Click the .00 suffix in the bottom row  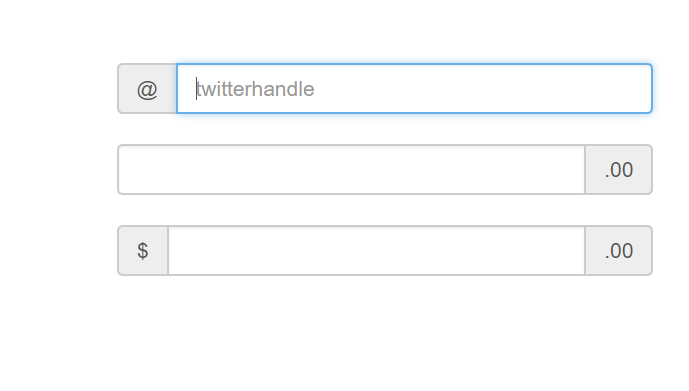pyautogui.click(x=619, y=251)
